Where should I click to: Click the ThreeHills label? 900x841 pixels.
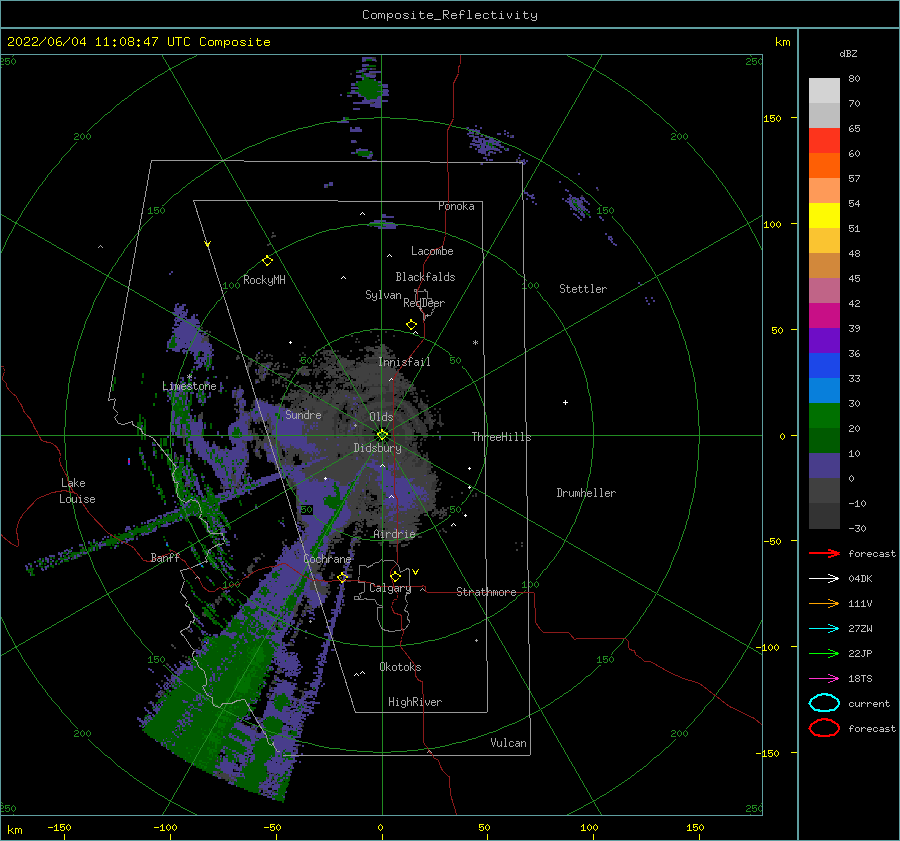click(502, 437)
